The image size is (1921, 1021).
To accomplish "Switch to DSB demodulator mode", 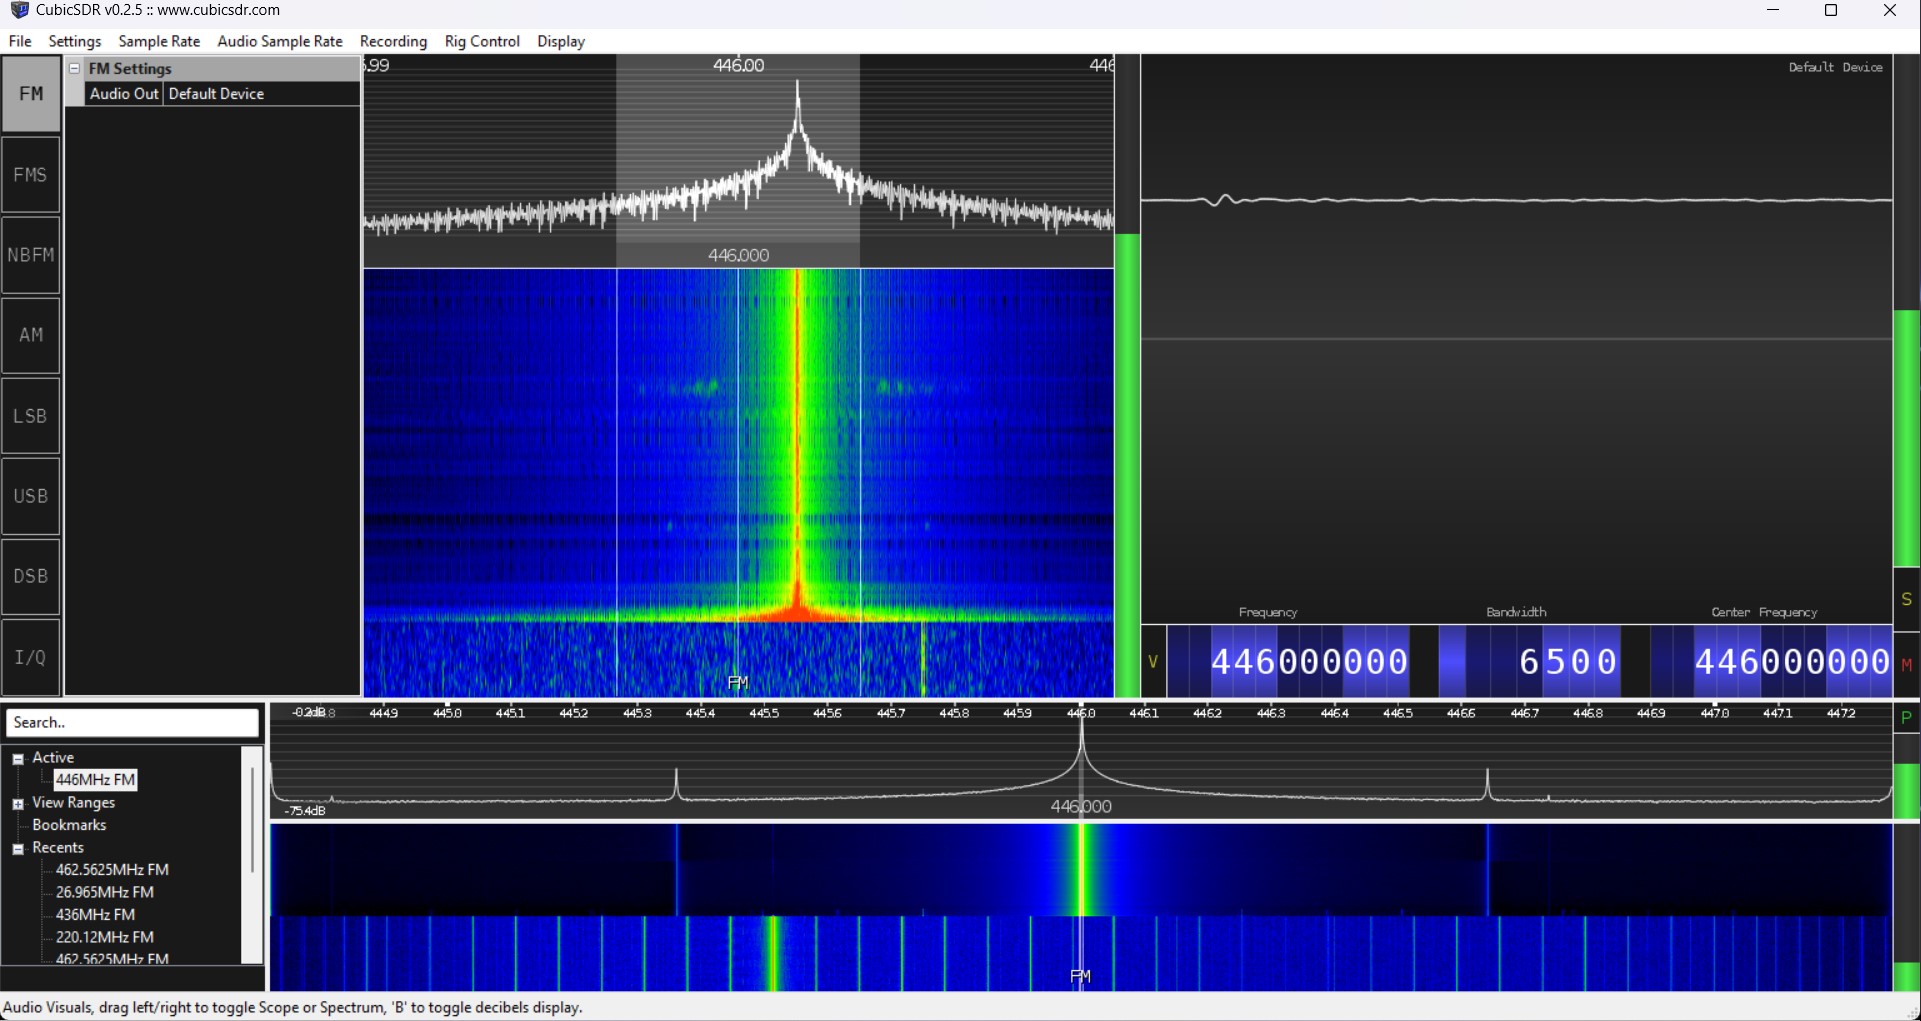I will (x=31, y=576).
